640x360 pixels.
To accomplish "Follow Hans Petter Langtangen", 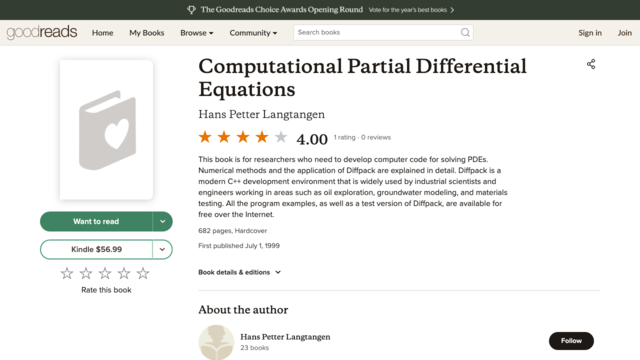I will pos(571,341).
